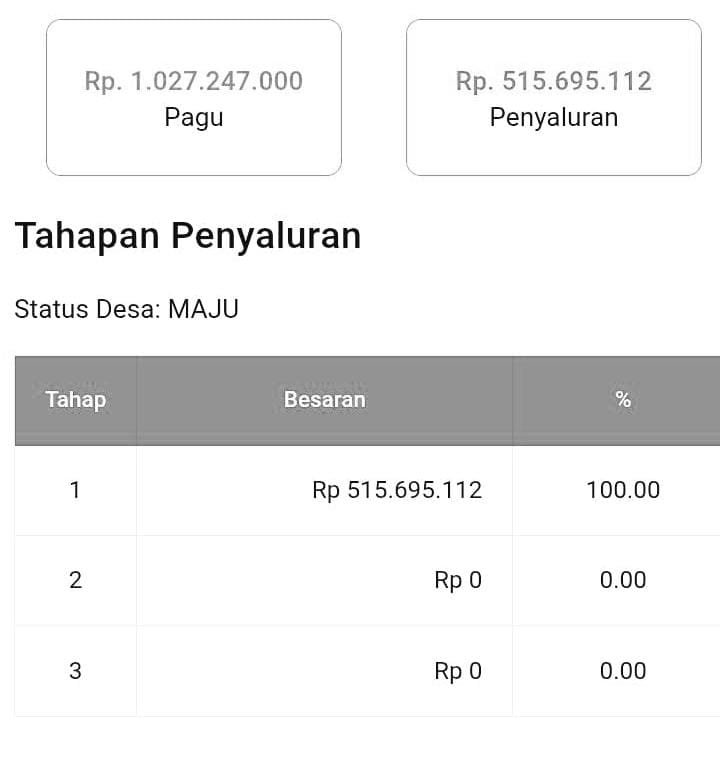Viewport: 720px width, 773px height.
Task: Select the Rp. 1.027.247.000 amount text
Action: point(194,81)
